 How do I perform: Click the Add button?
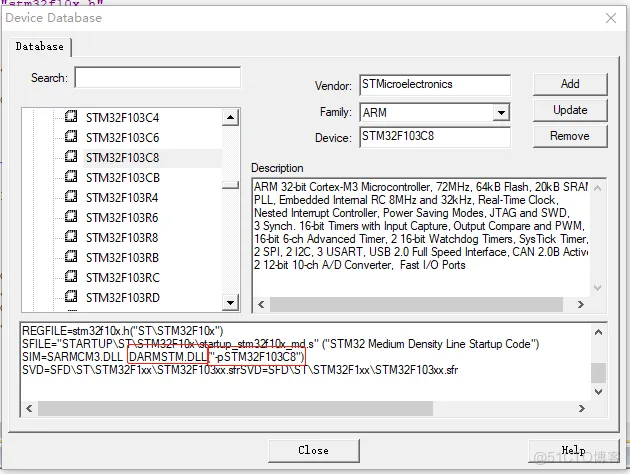pos(570,84)
